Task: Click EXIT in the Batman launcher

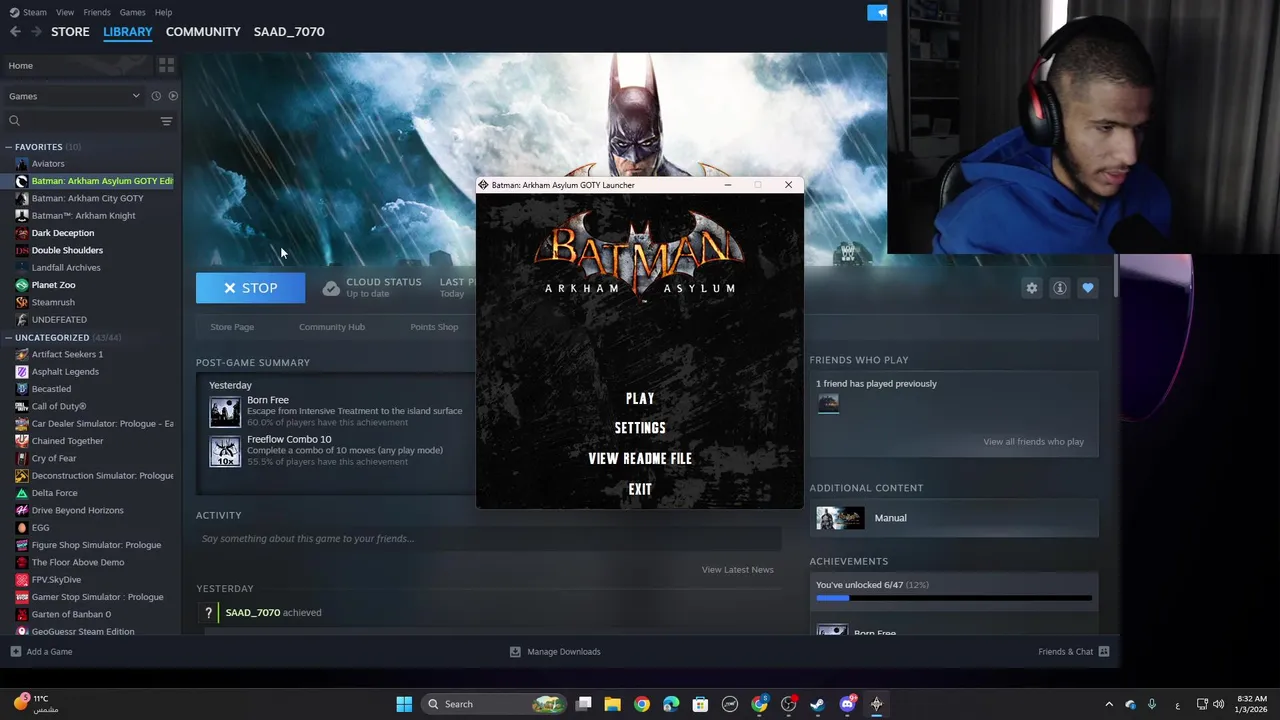Action: click(640, 490)
